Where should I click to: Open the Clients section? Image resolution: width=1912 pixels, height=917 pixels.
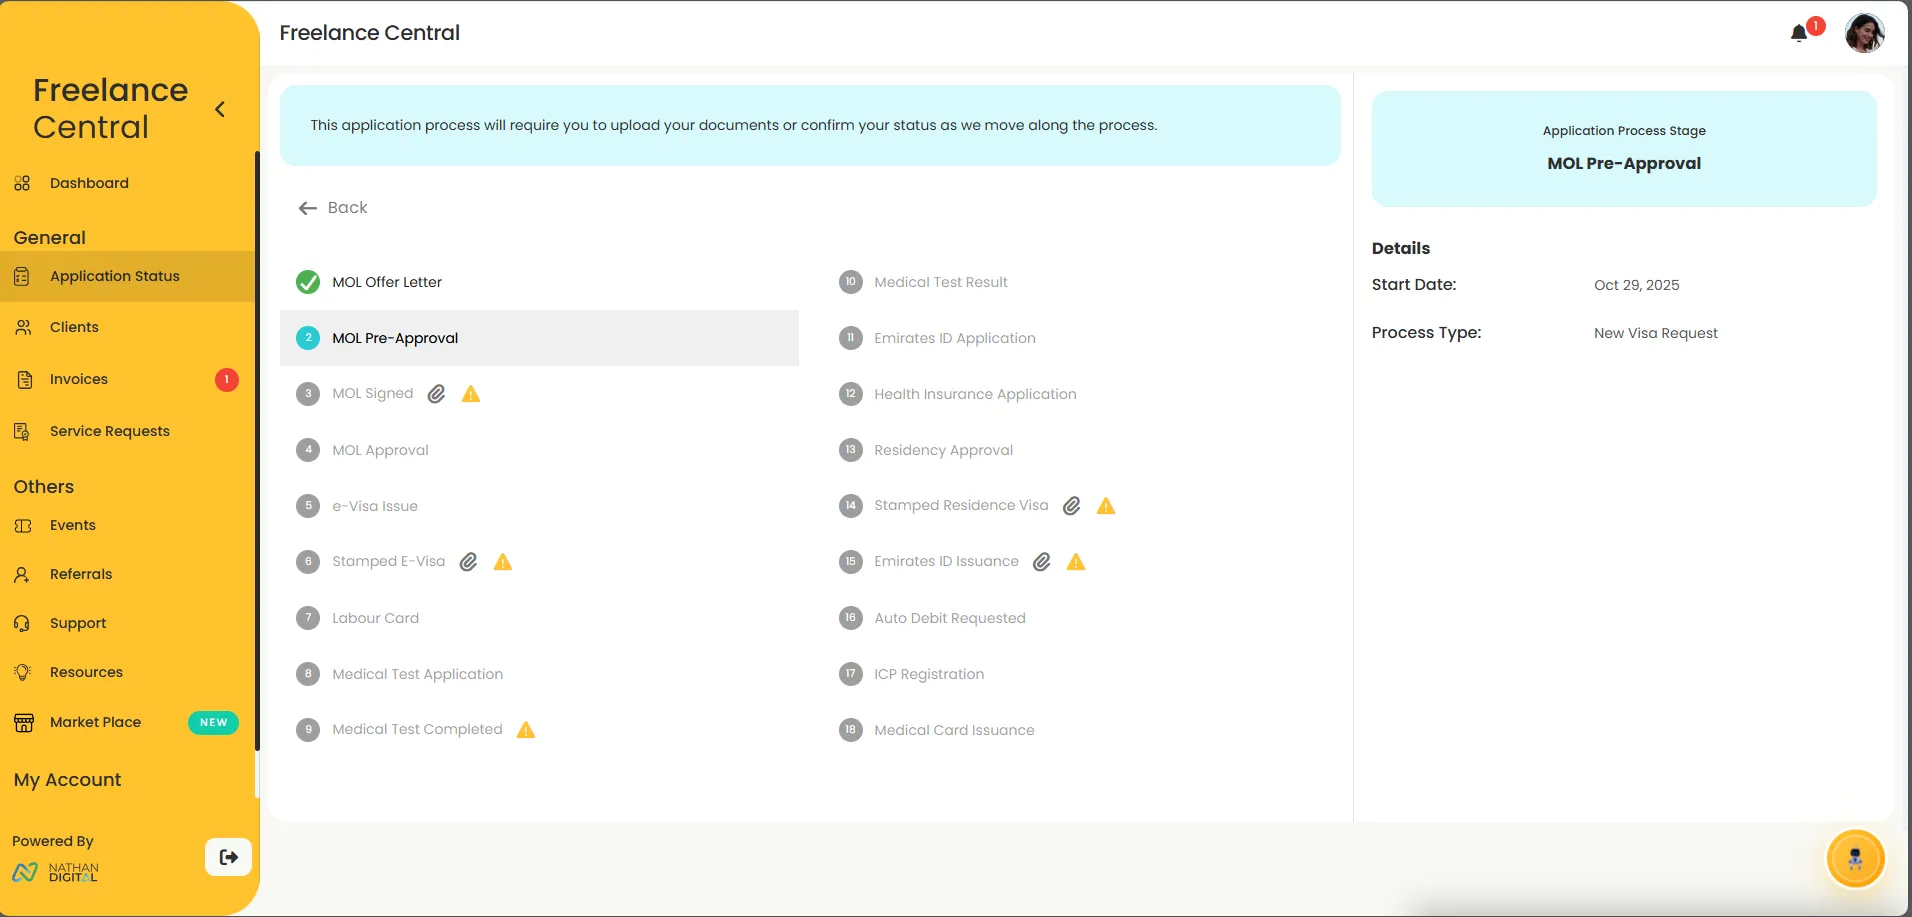pos(74,327)
